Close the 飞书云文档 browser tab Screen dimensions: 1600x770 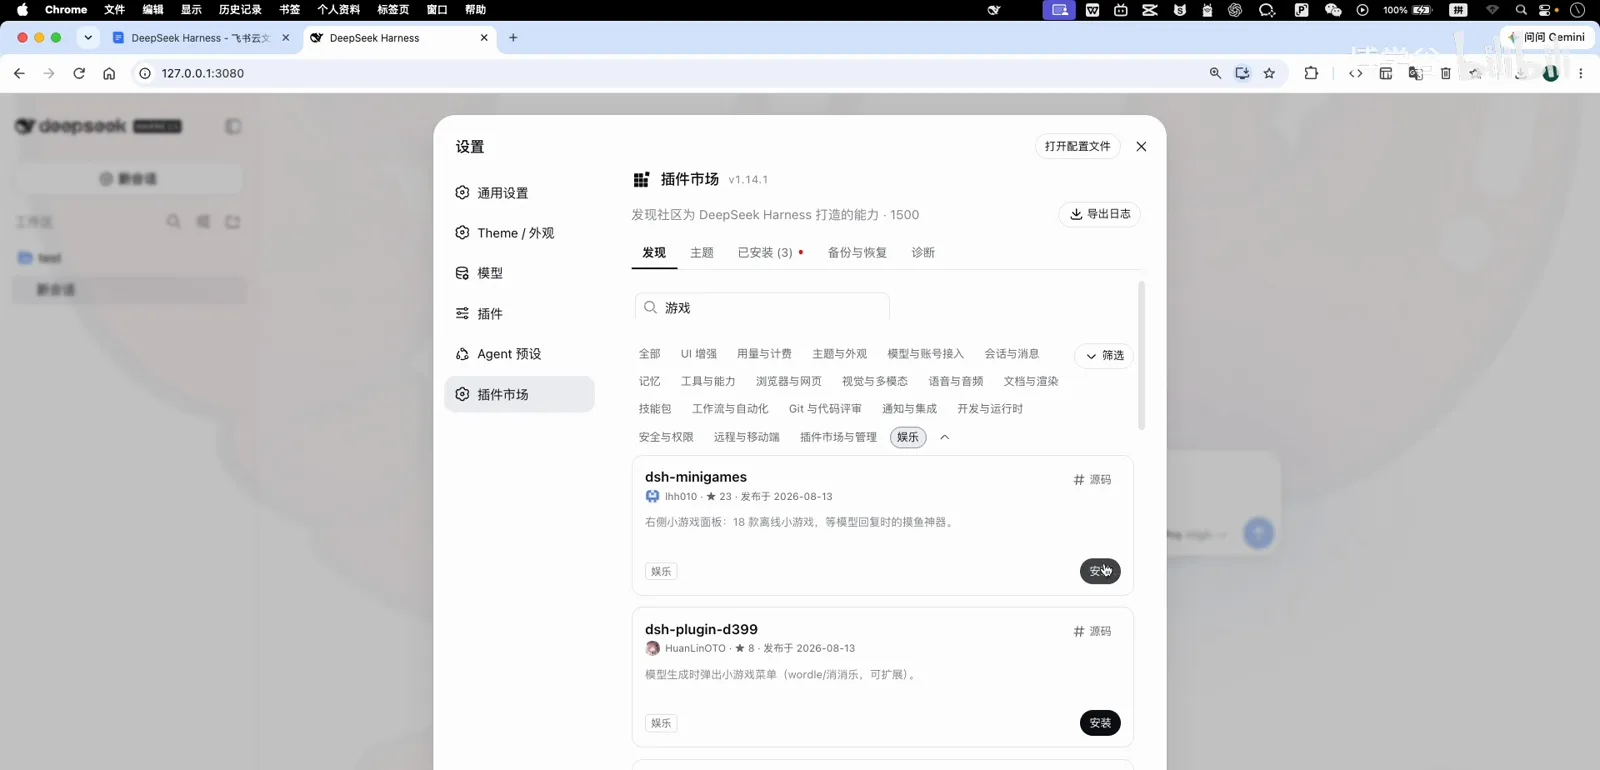point(285,38)
